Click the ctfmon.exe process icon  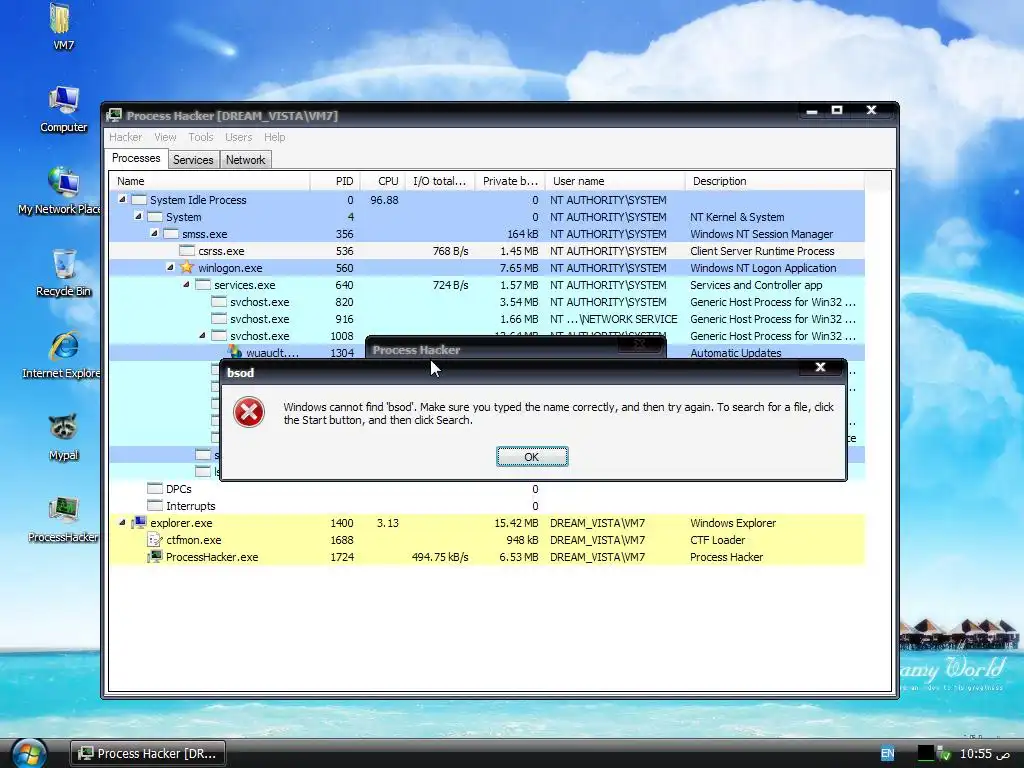coord(155,539)
